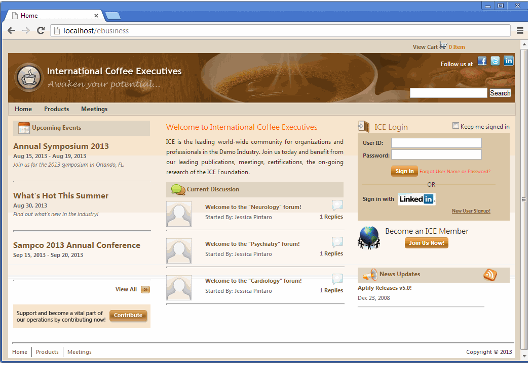This screenshot has width=528, height=365.
Task: Click the Neurology forum reply bubble icon
Action: click(x=337, y=205)
